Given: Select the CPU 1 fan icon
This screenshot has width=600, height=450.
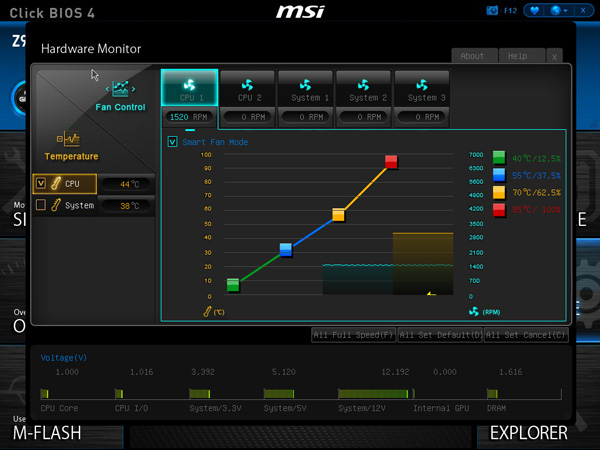Looking at the screenshot, I should [x=189, y=85].
